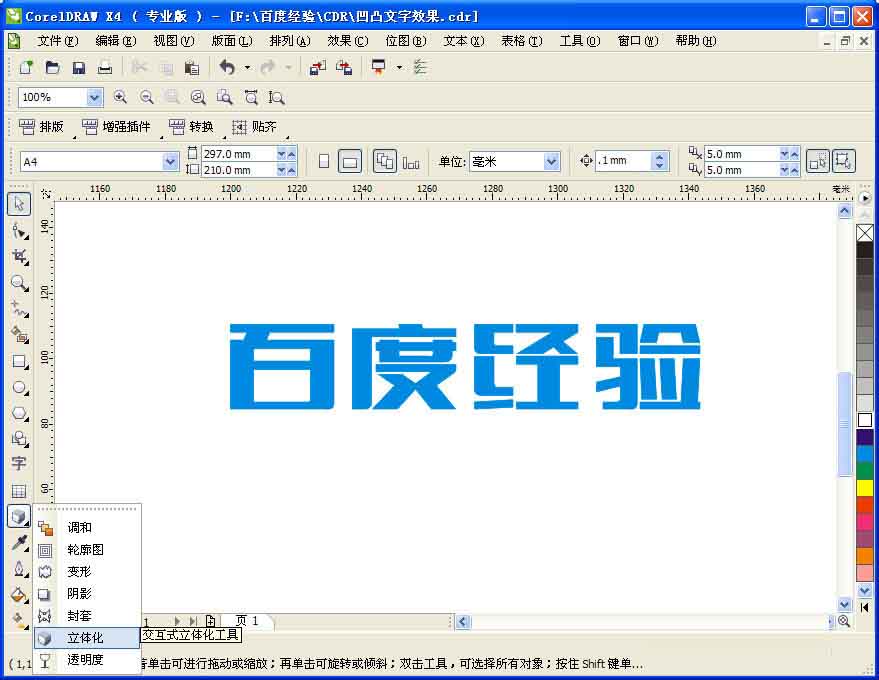This screenshot has width=879, height=680.
Task: Click the Zoom in magnifier icon
Action: [120, 97]
